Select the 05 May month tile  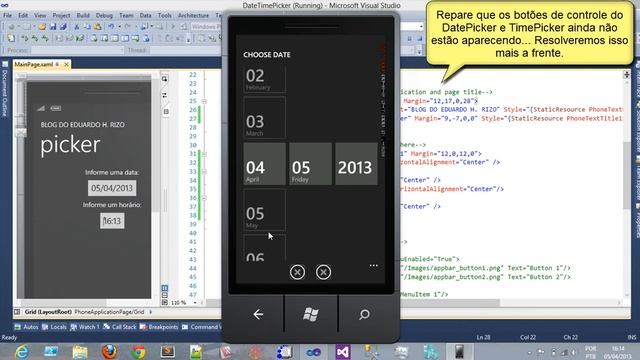[x=264, y=210]
